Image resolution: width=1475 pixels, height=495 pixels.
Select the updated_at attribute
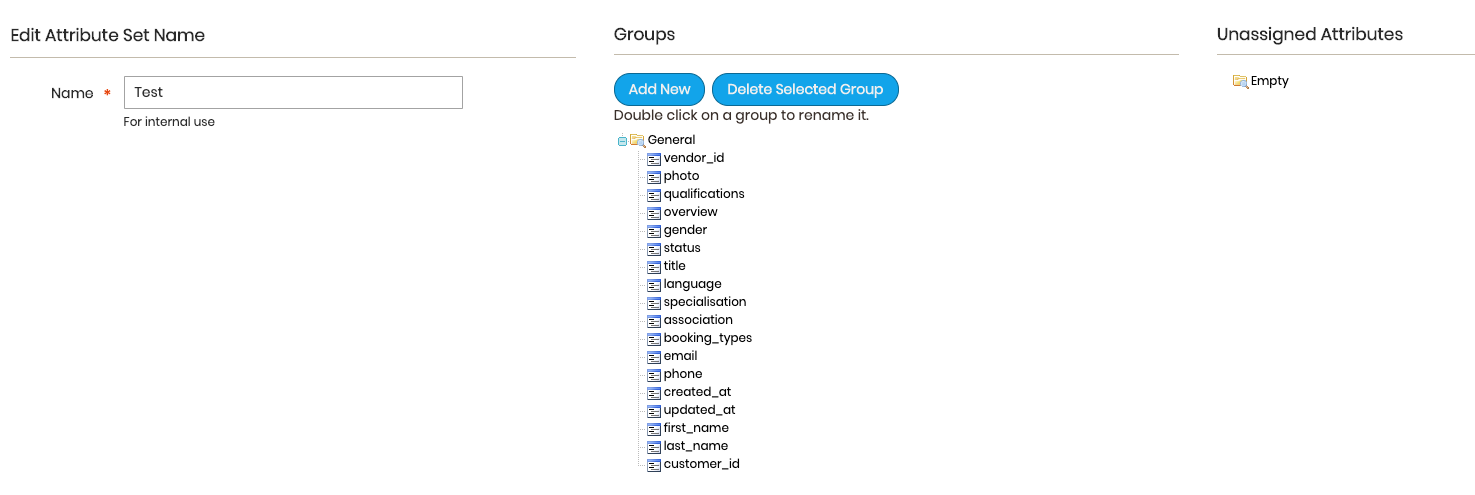(x=699, y=410)
